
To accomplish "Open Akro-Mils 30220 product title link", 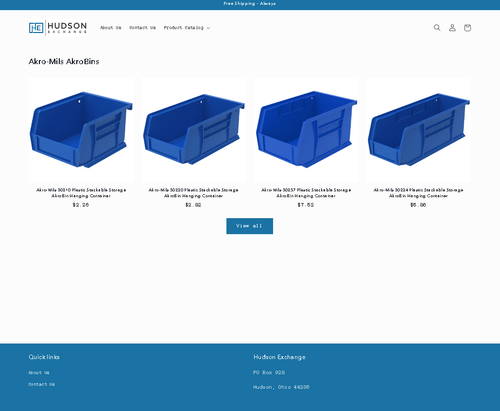I will 194,193.
